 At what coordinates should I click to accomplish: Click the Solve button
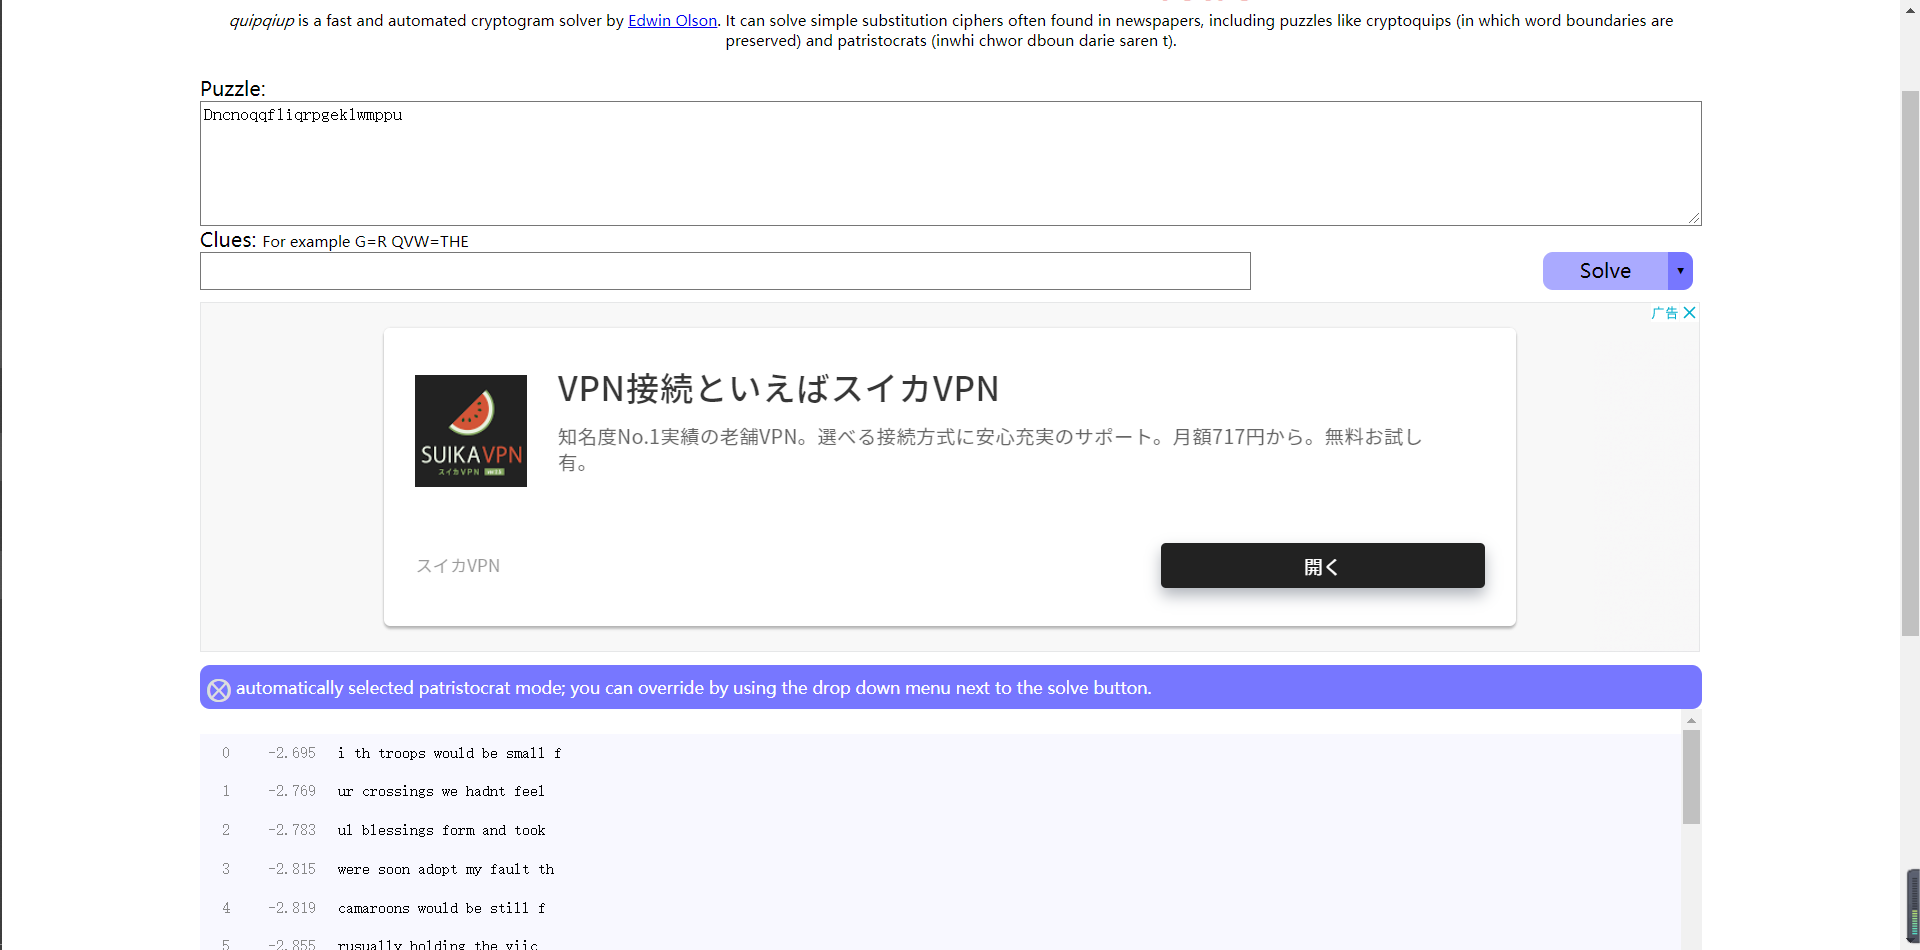pos(1605,271)
